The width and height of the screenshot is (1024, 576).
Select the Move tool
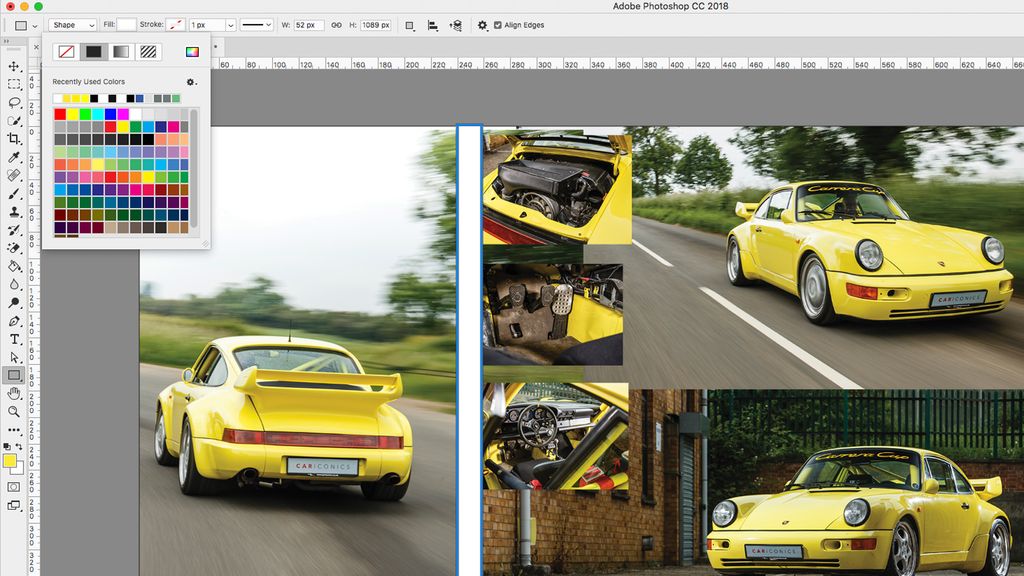[x=13, y=68]
